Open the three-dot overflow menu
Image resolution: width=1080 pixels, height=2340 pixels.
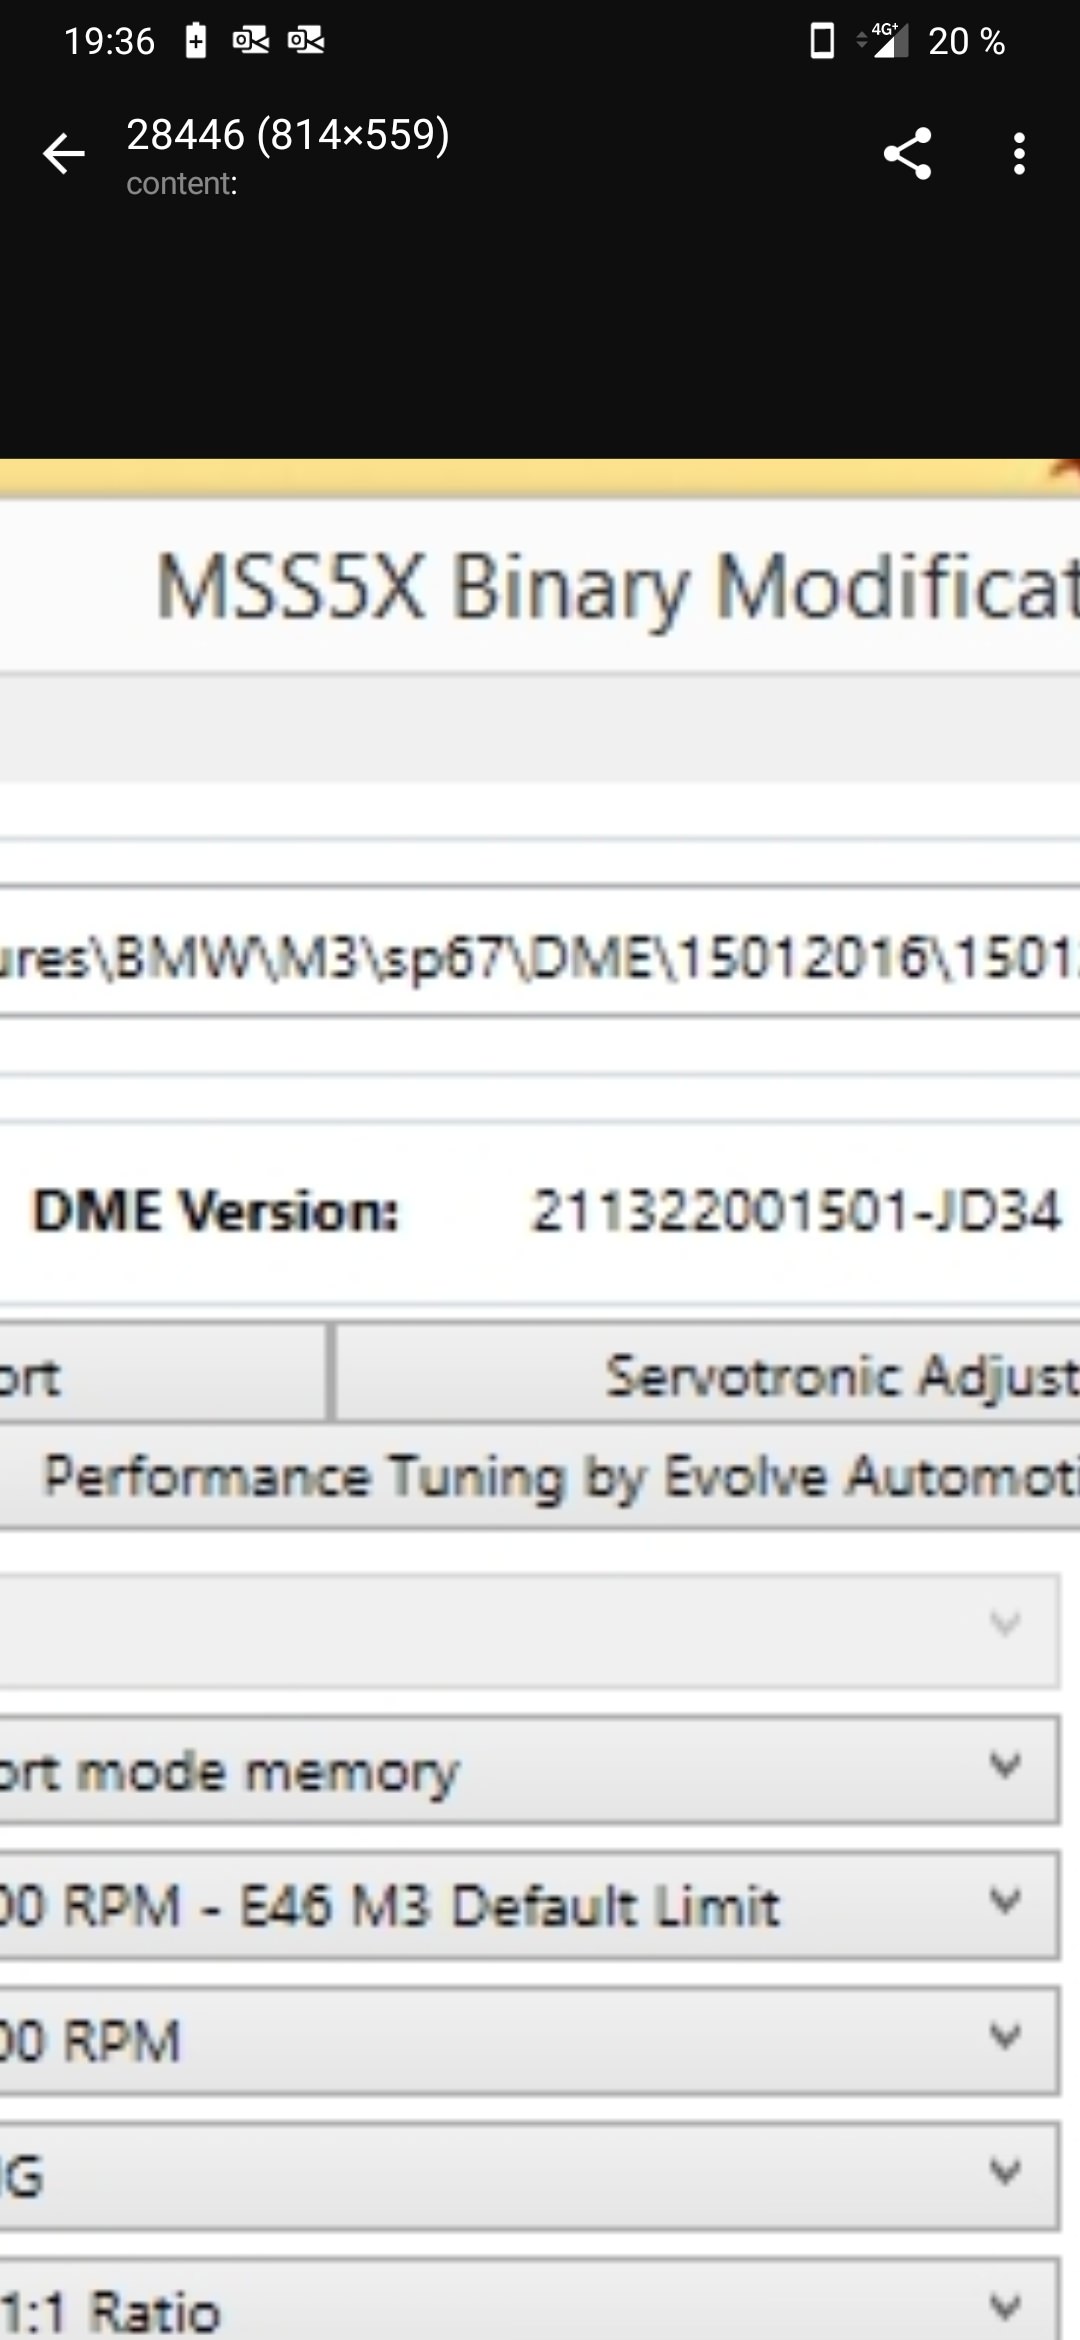(x=1019, y=154)
